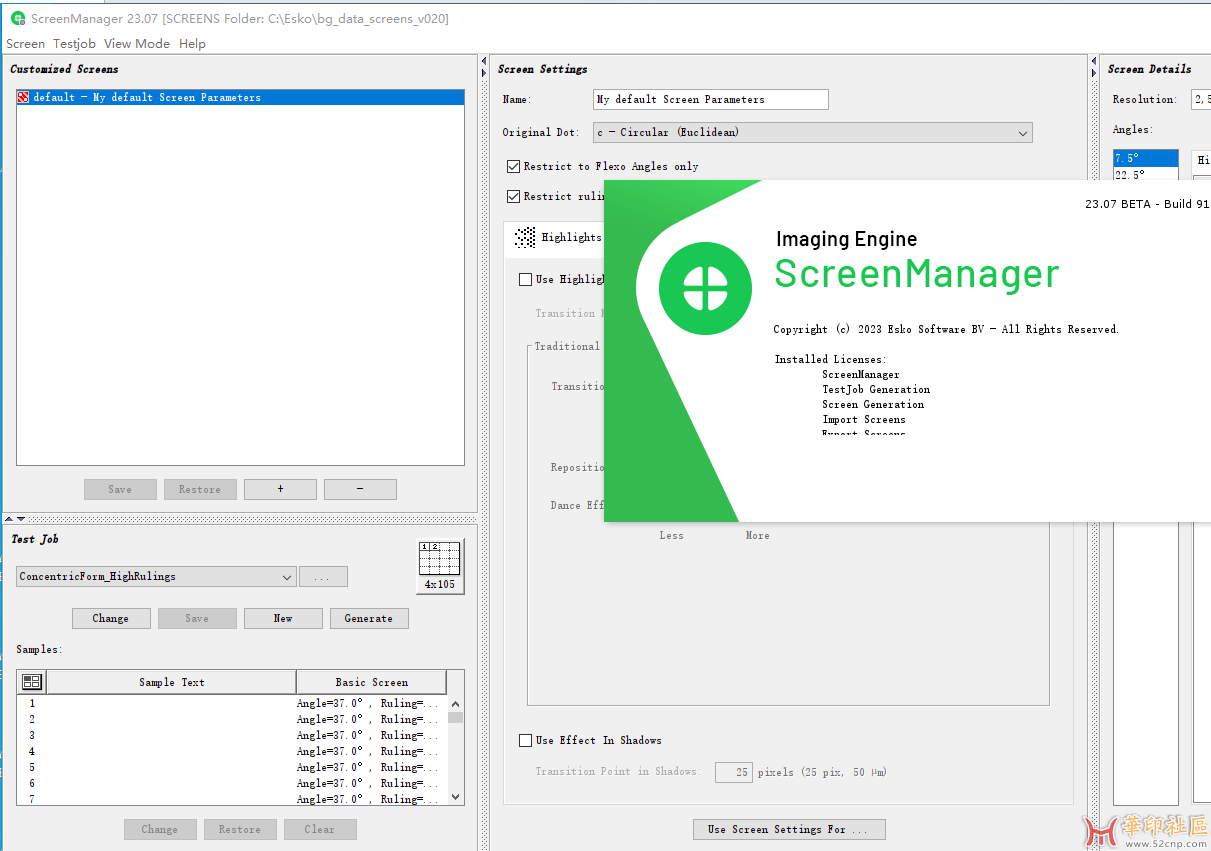Select the 22.5° angle in Angles list
This screenshot has height=851, width=1211.
(x=1146, y=174)
